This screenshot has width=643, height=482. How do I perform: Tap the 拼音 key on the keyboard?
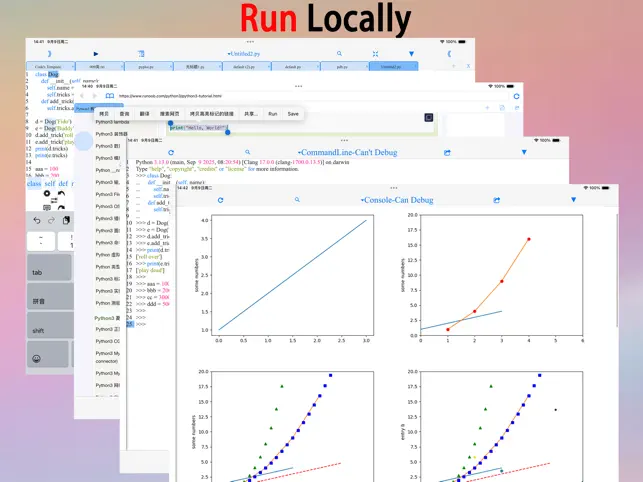click(x=50, y=296)
